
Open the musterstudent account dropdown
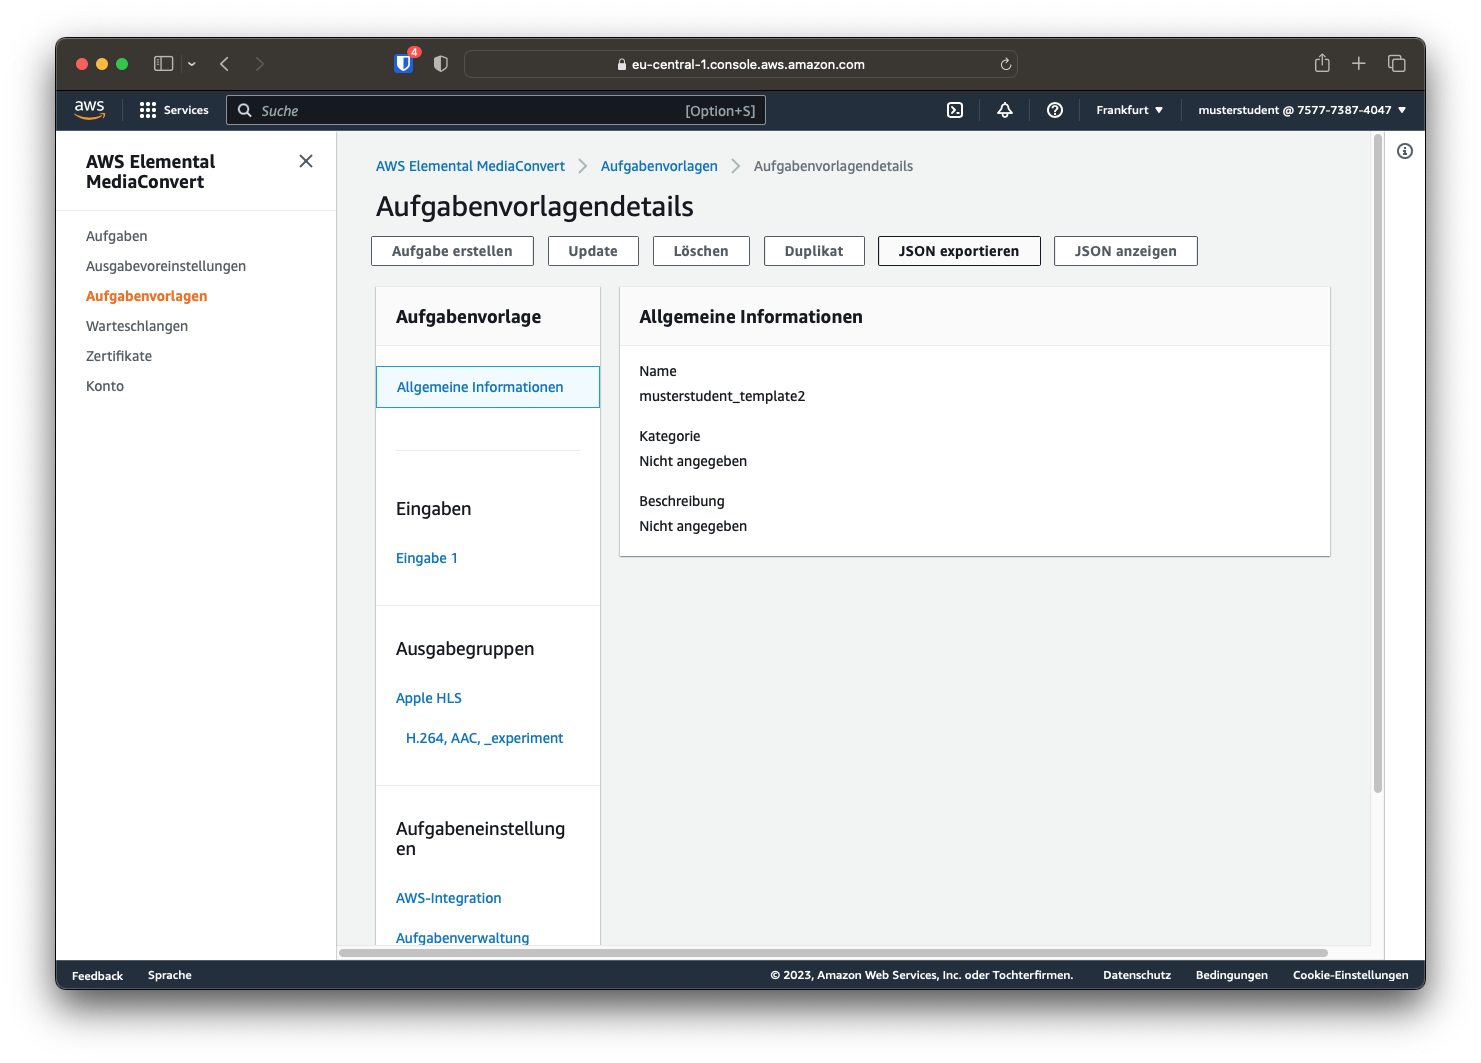pyautogui.click(x=1302, y=110)
